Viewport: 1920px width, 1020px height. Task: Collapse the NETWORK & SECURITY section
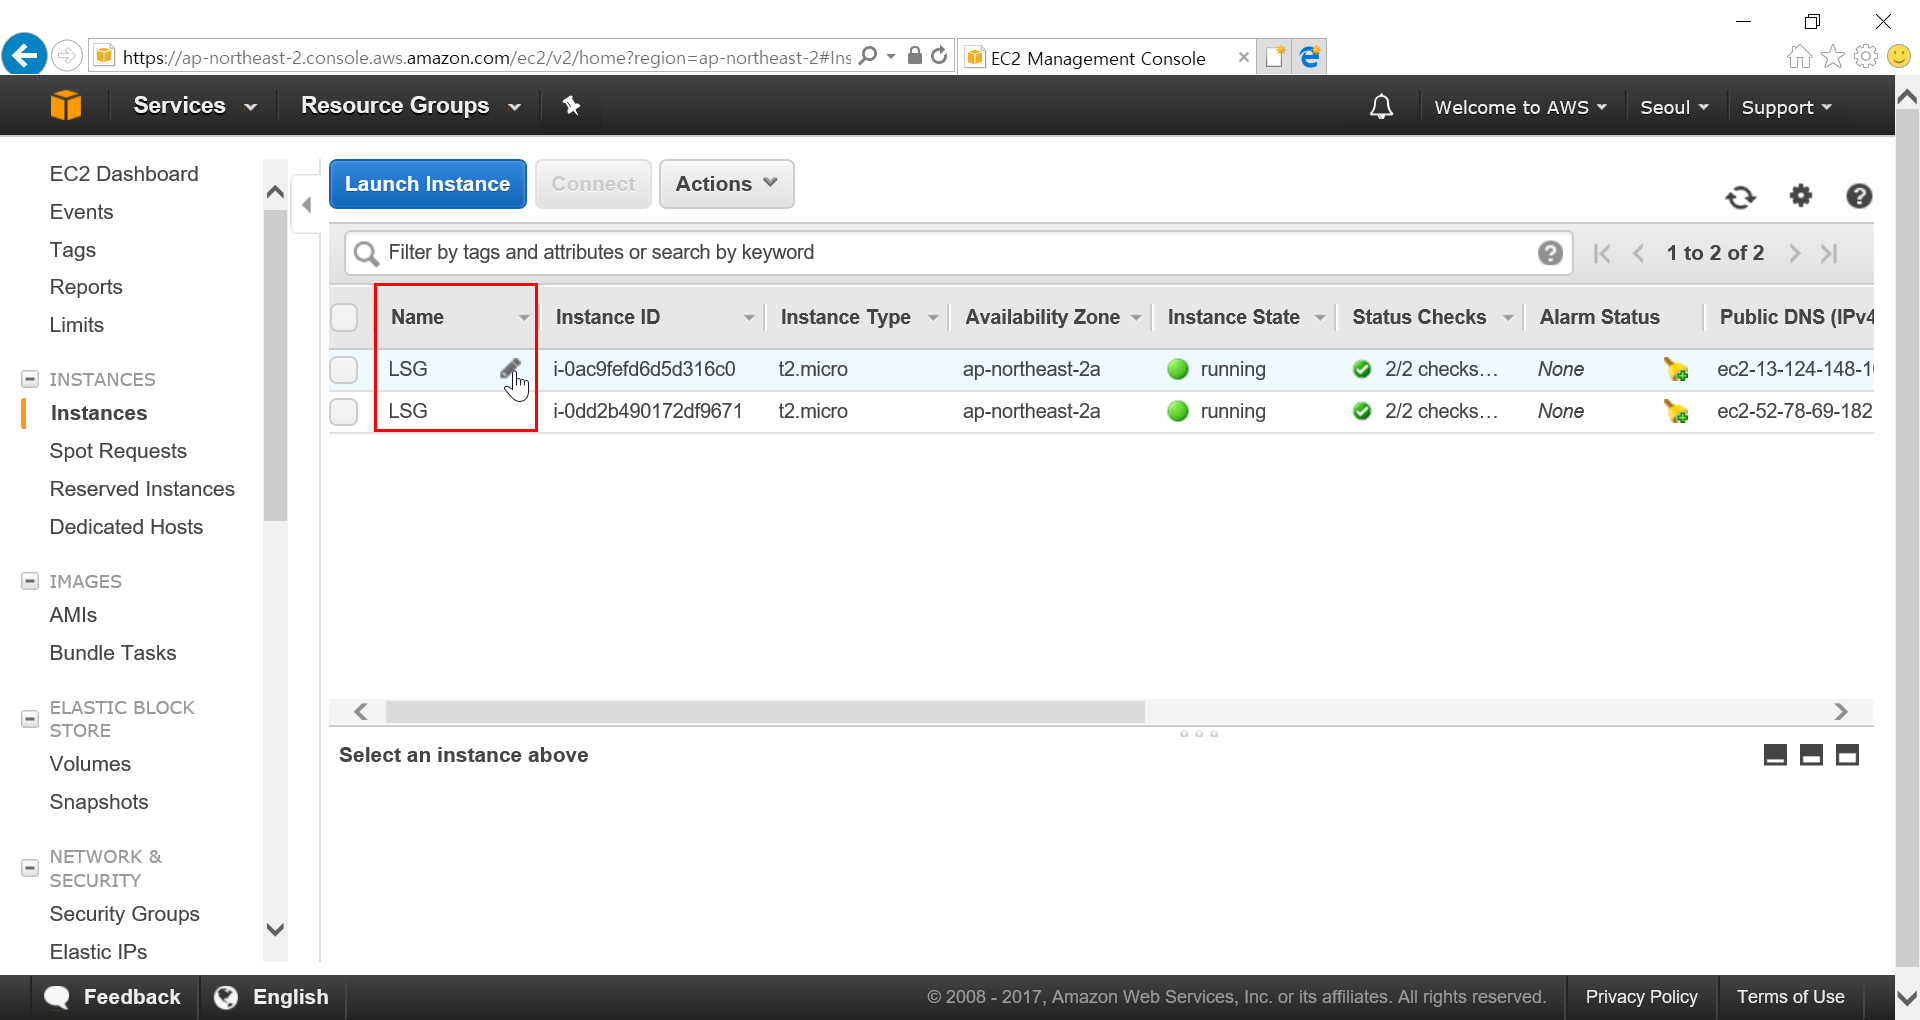(30, 868)
